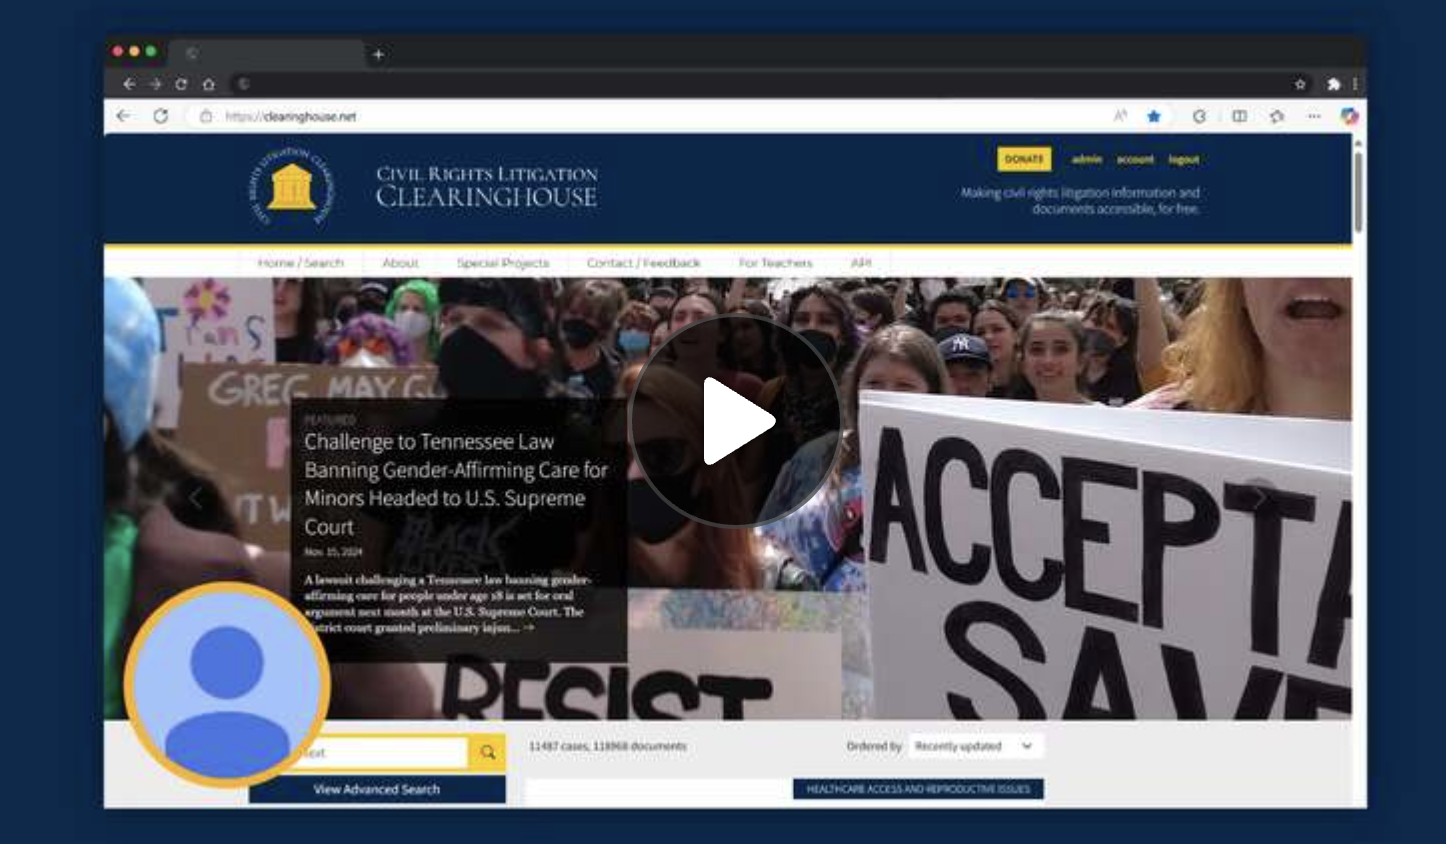
Task: Go to Contact / Feedback page
Action: click(643, 263)
